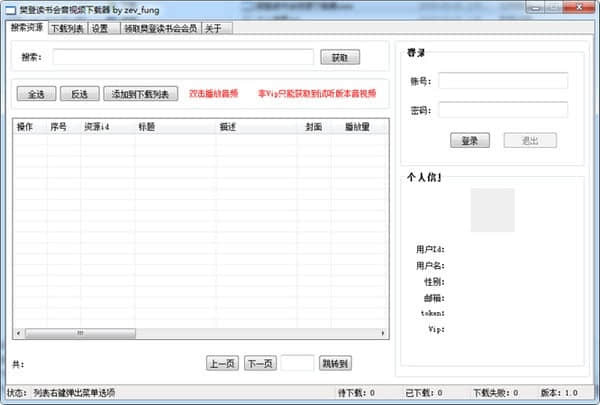Click the red 非Vip notice text

(x=317, y=93)
